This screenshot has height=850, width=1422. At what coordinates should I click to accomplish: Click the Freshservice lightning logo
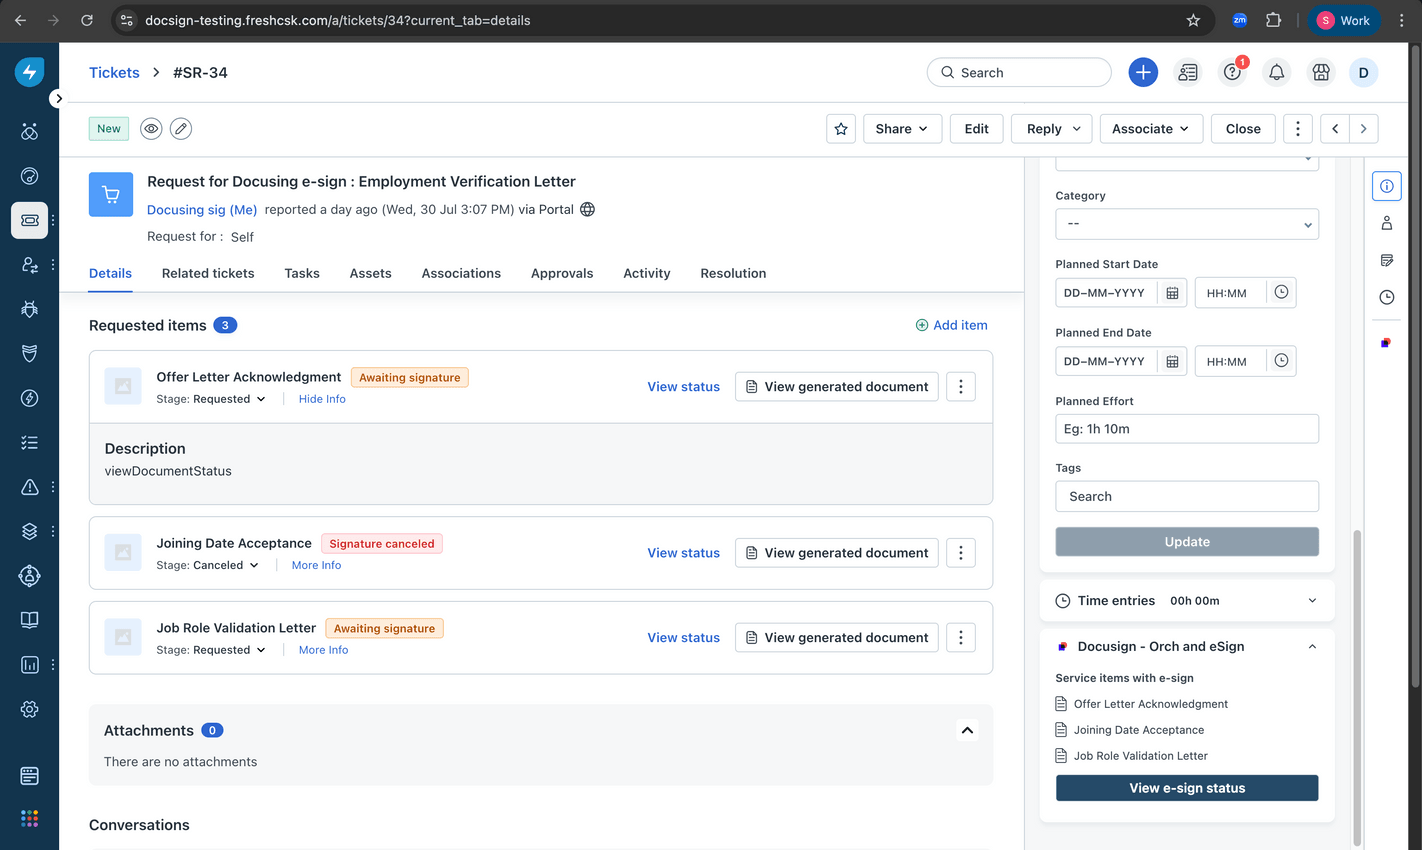coord(30,72)
